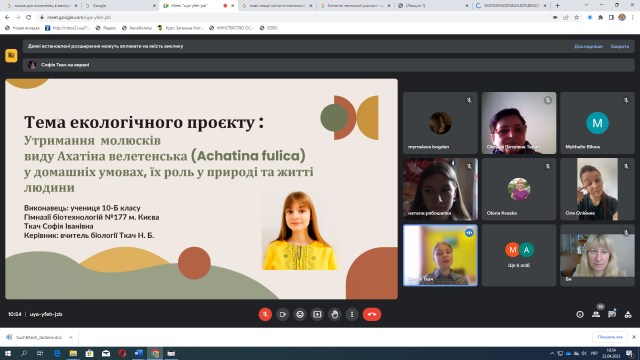This screenshot has height=360, width=640.
Task: Open the notification center icon
Action: 630,353
